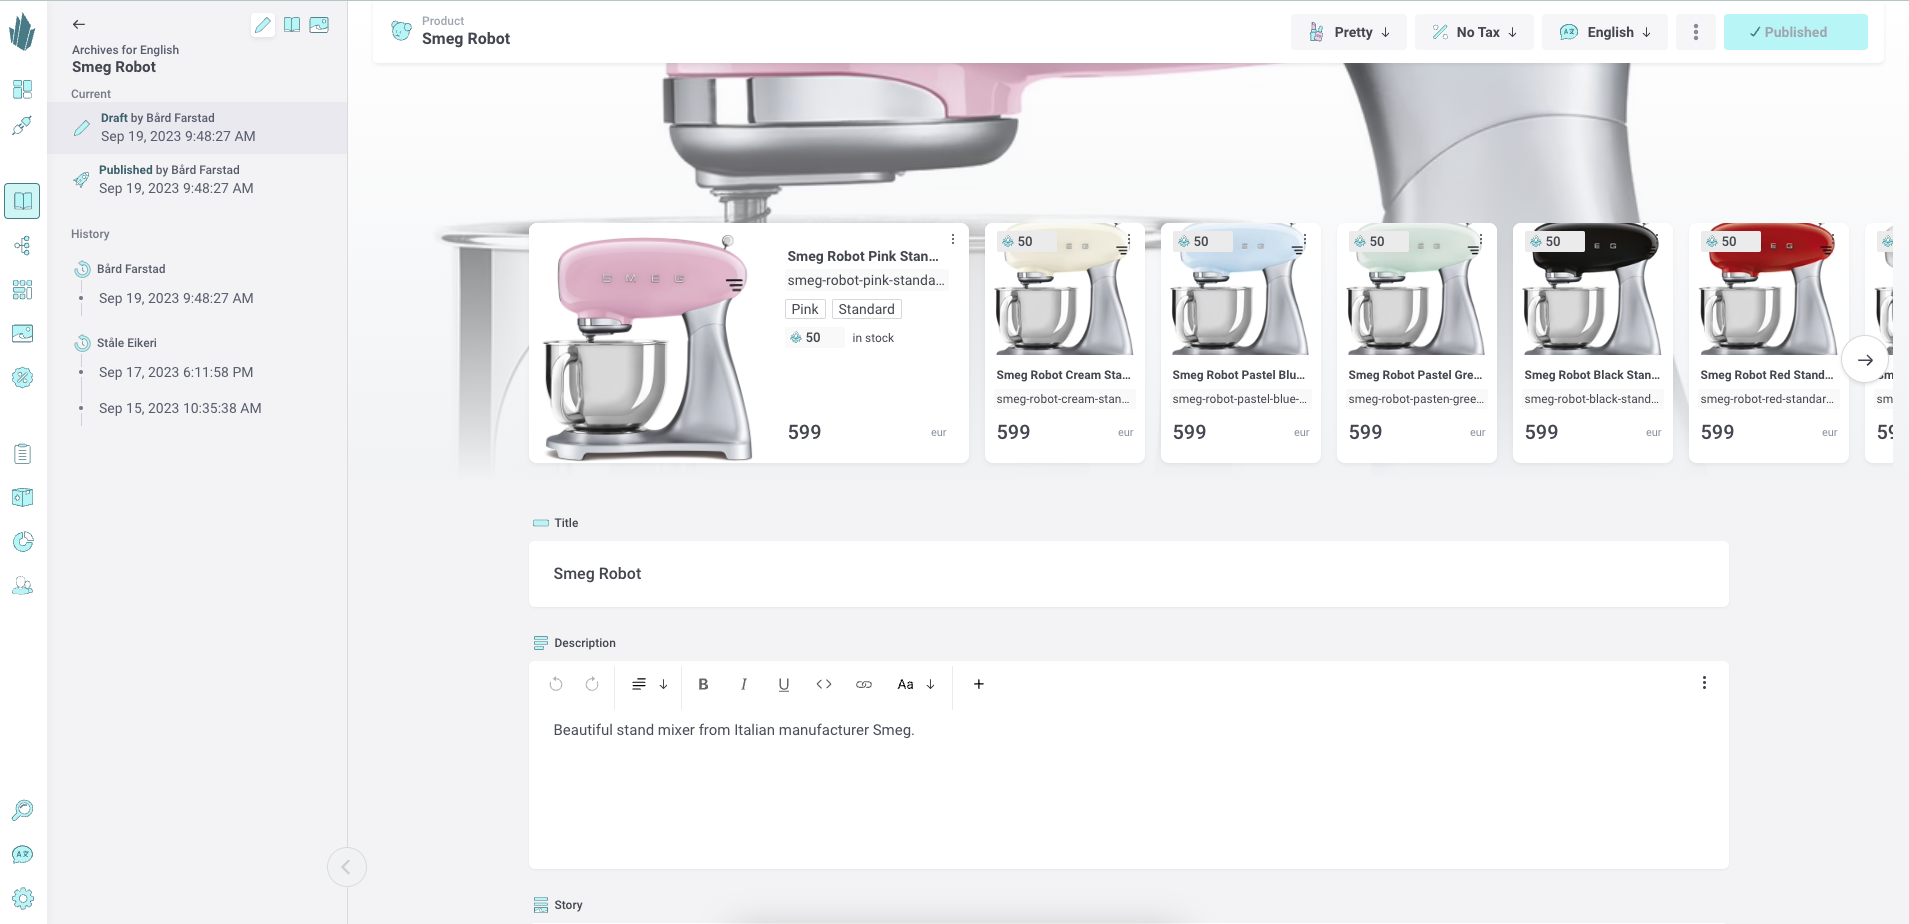Go back using the arrow above Archives
Viewport: 1909px width, 924px height.
(x=79, y=24)
